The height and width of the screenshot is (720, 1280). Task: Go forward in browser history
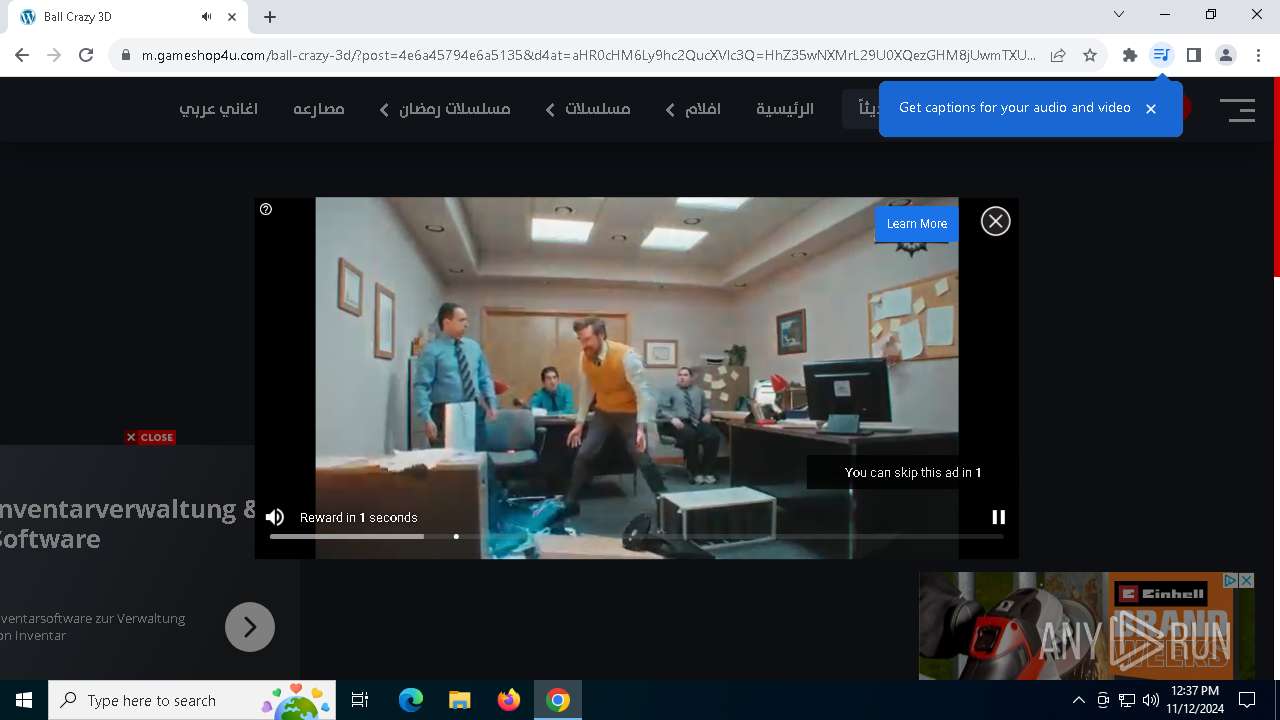pos(54,55)
